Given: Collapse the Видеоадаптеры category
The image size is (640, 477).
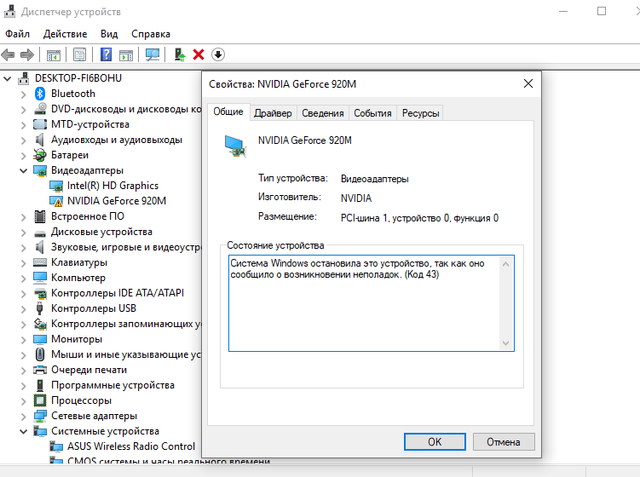Looking at the screenshot, I should 23,171.
